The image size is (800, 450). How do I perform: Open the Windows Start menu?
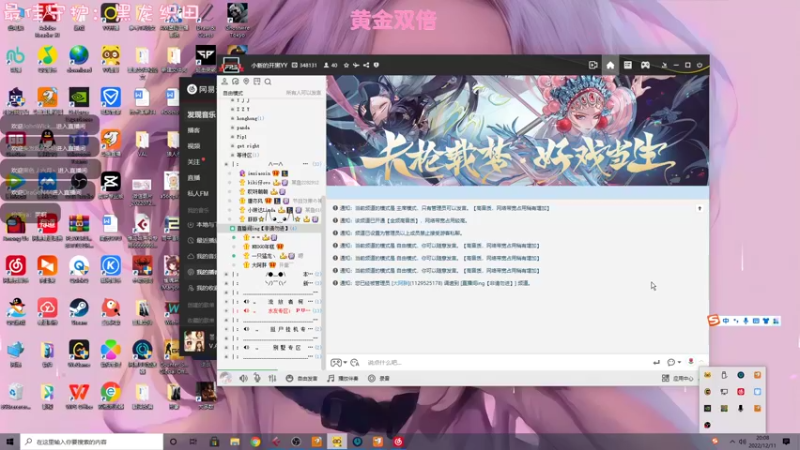pos(10,441)
